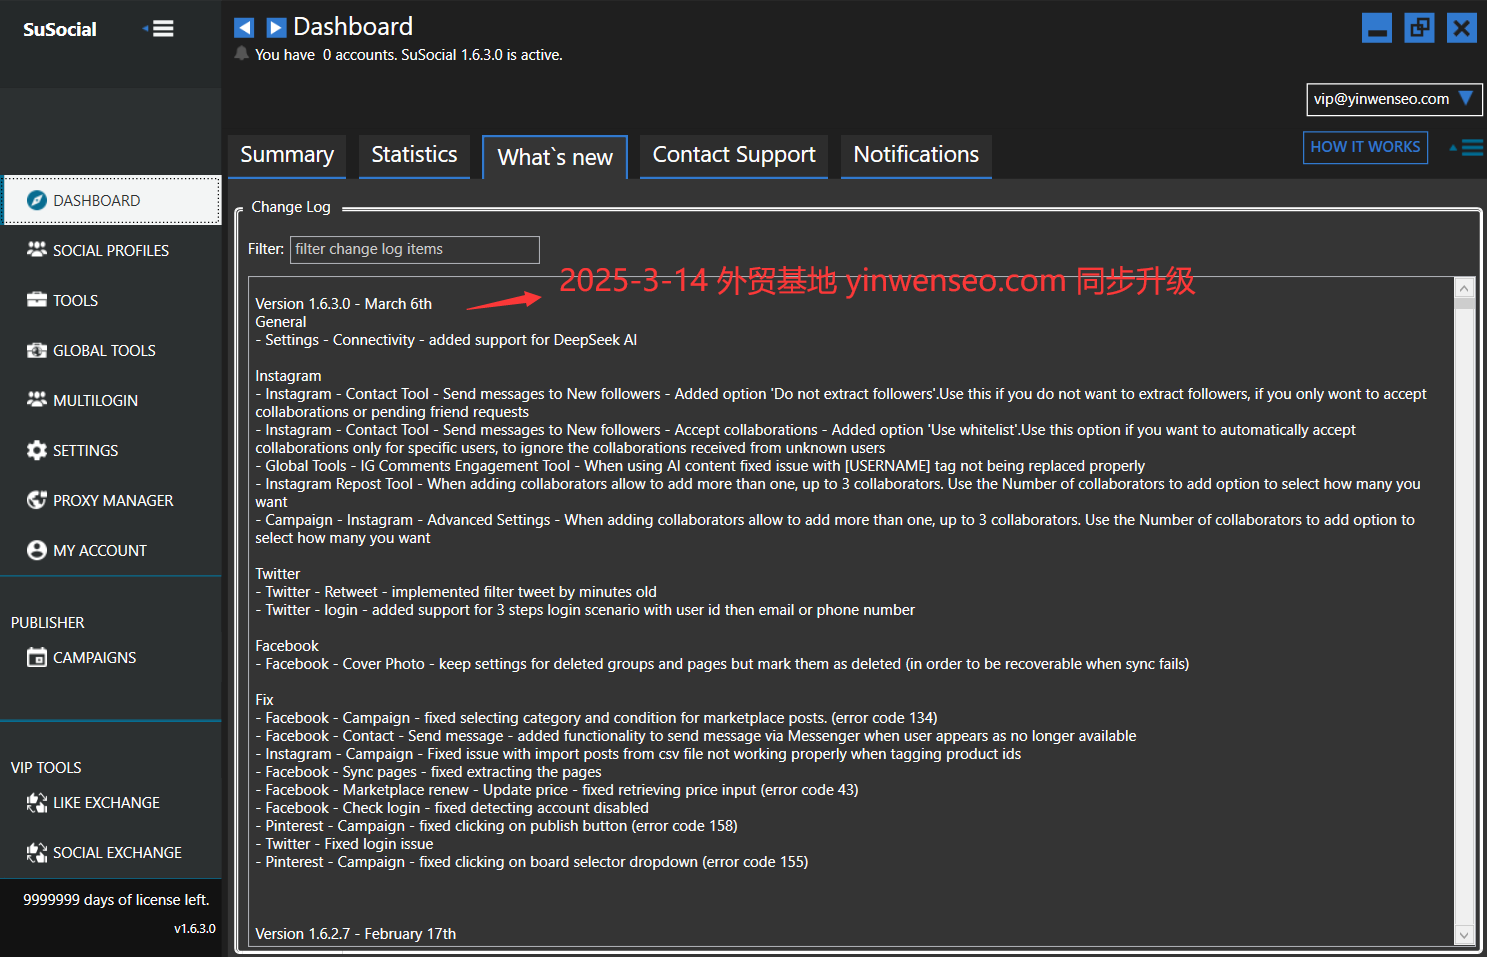Click the HOW IT WORKS button
1487x957 pixels.
[x=1365, y=147]
